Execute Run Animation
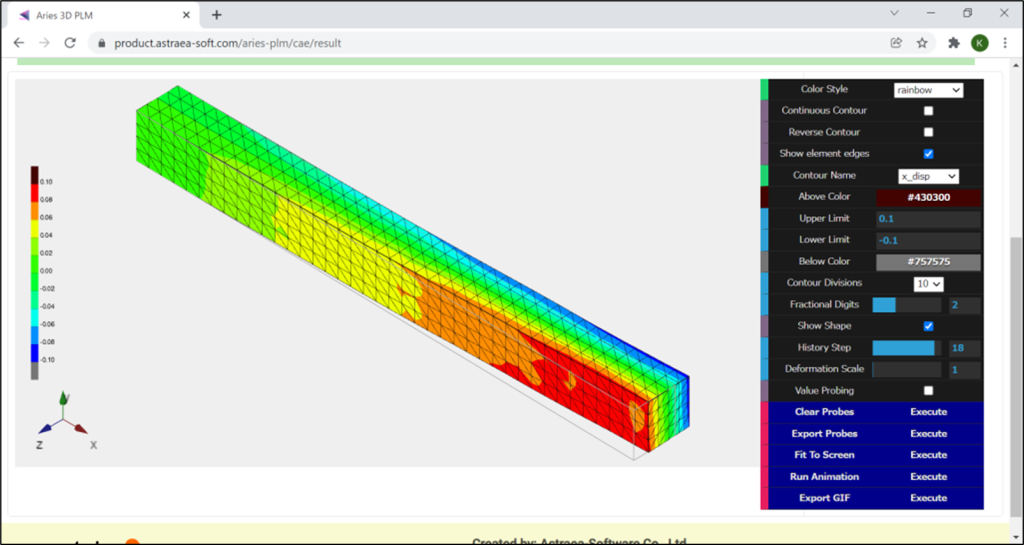Screen dimensions: 1024x545 pyautogui.click(x=928, y=476)
